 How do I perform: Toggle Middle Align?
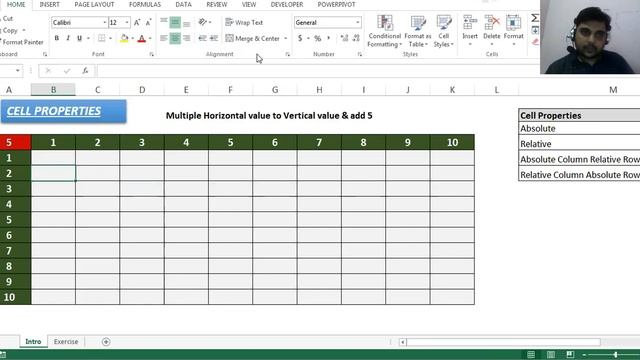click(175, 22)
